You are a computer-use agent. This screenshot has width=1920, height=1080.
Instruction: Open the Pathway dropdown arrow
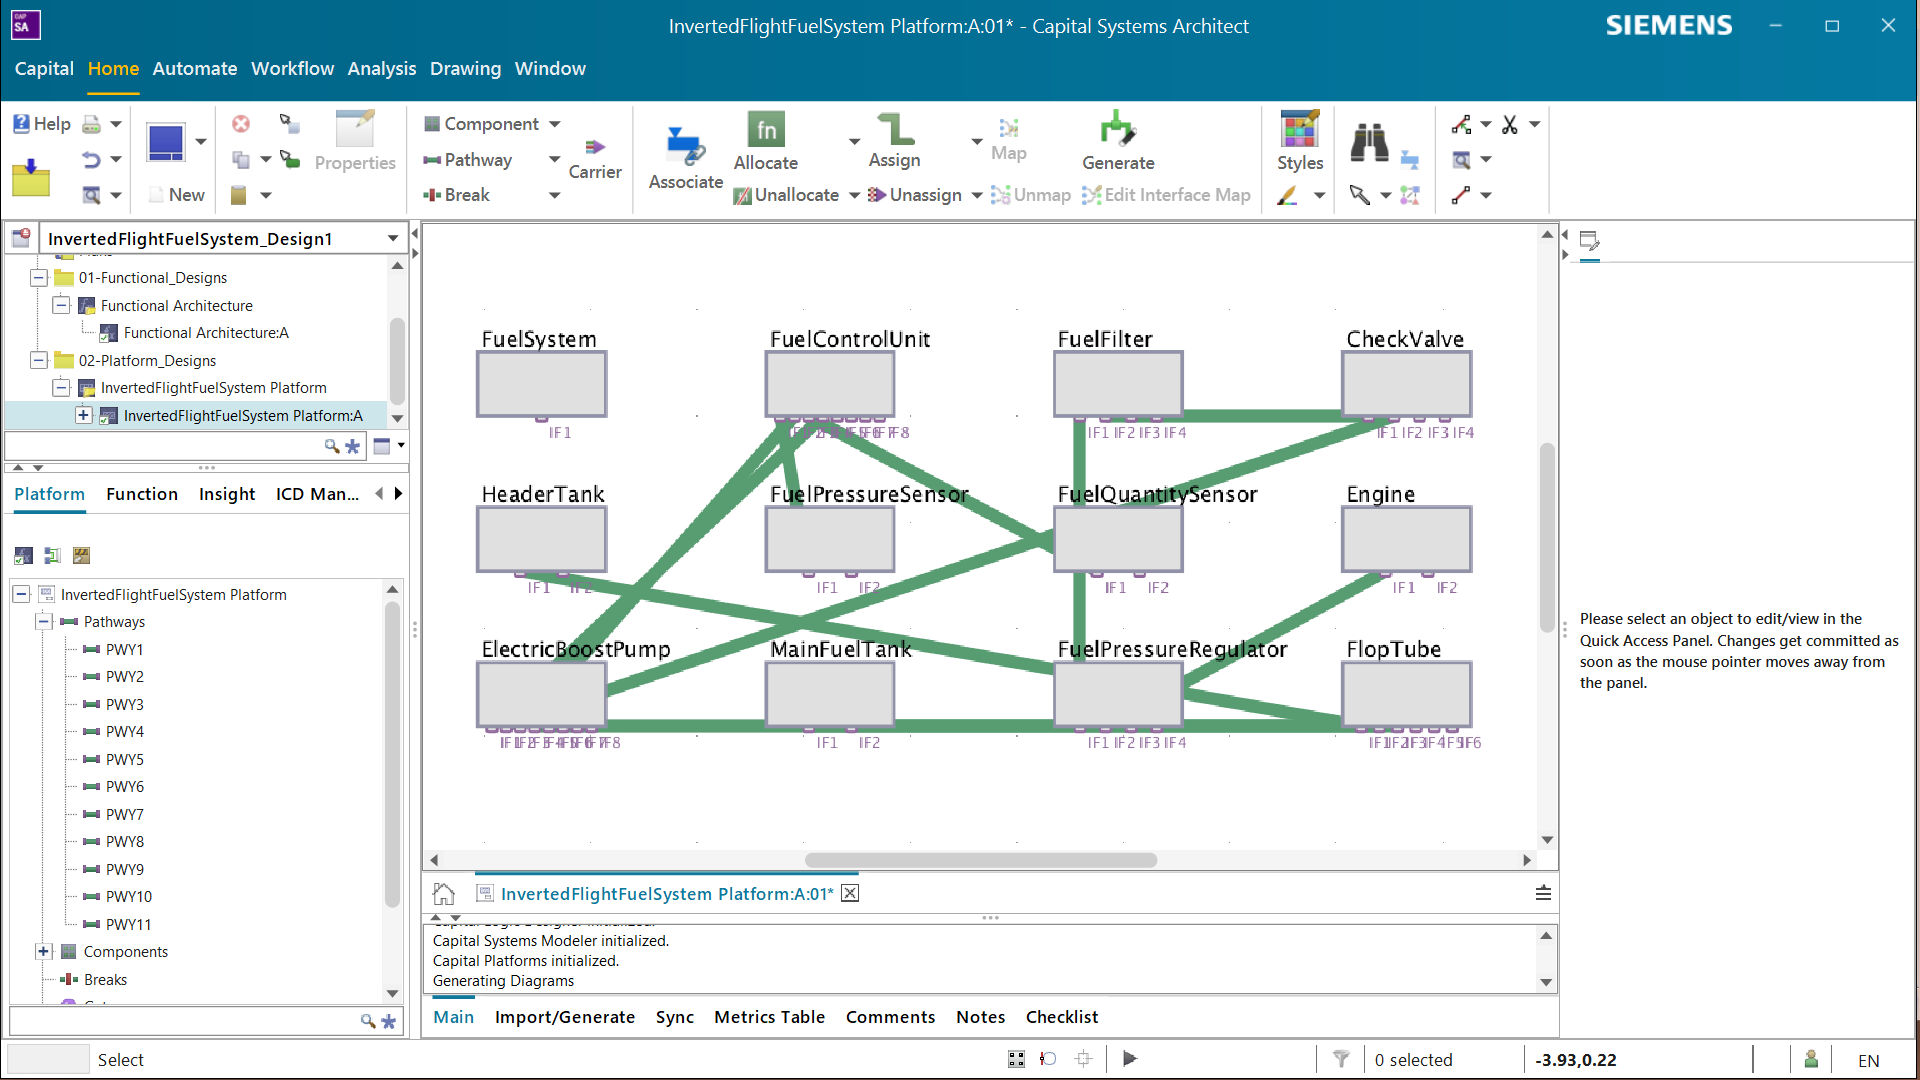pos(555,160)
